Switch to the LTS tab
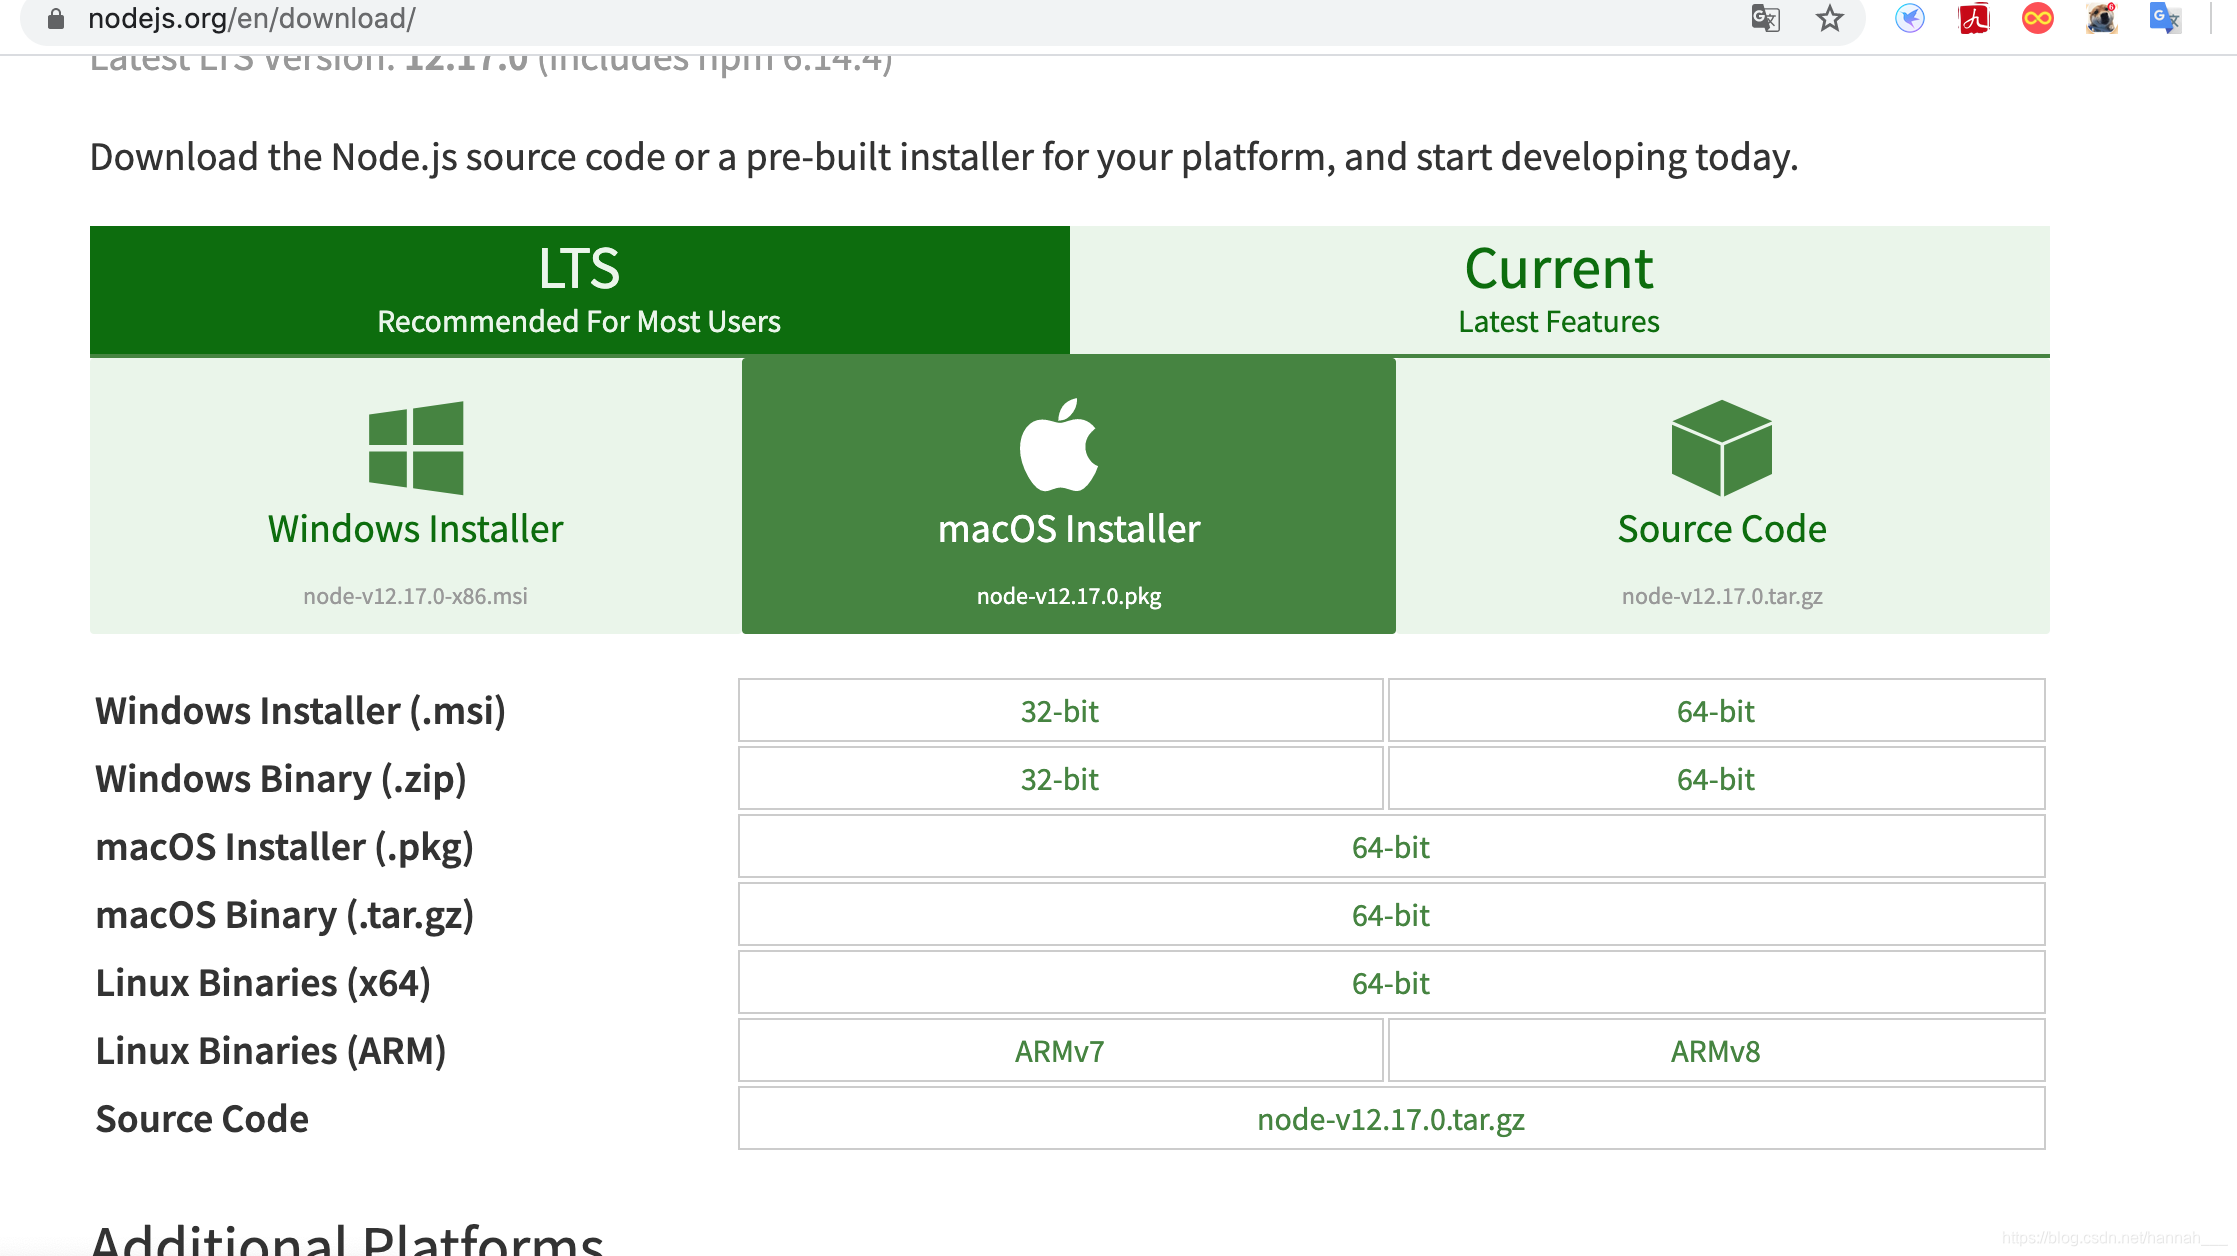Screen dimensions: 2237x1256 tap(579, 290)
